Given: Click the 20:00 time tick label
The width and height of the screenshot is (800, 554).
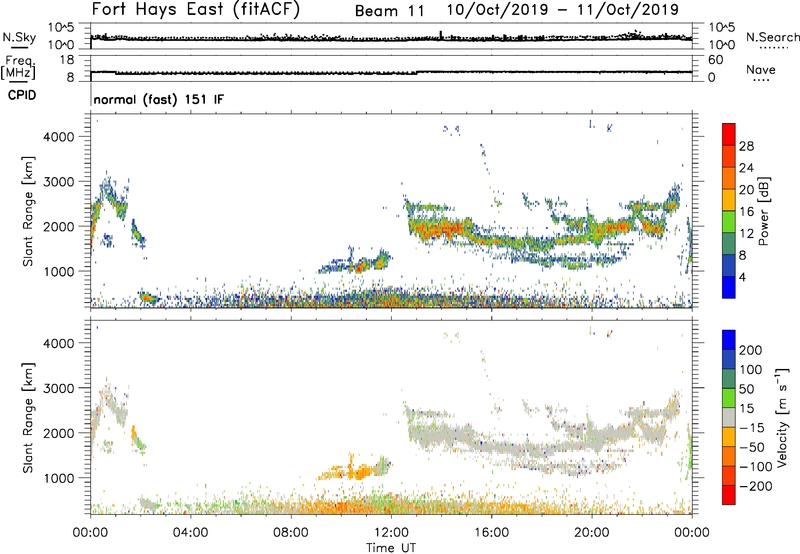Looking at the screenshot, I should point(591,533).
